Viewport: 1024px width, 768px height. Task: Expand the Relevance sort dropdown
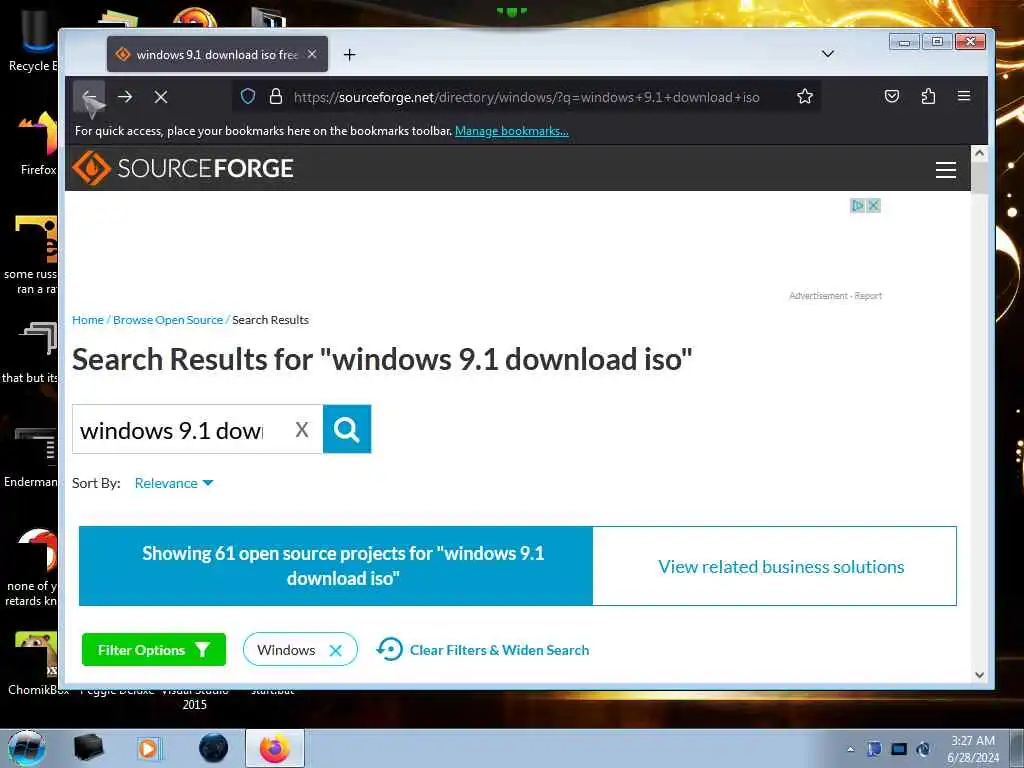point(174,483)
